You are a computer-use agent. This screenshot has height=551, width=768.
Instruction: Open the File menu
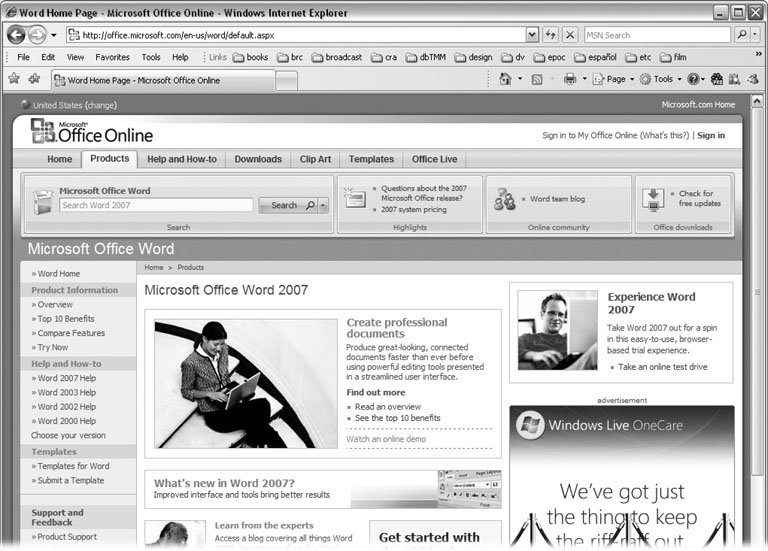pos(23,57)
